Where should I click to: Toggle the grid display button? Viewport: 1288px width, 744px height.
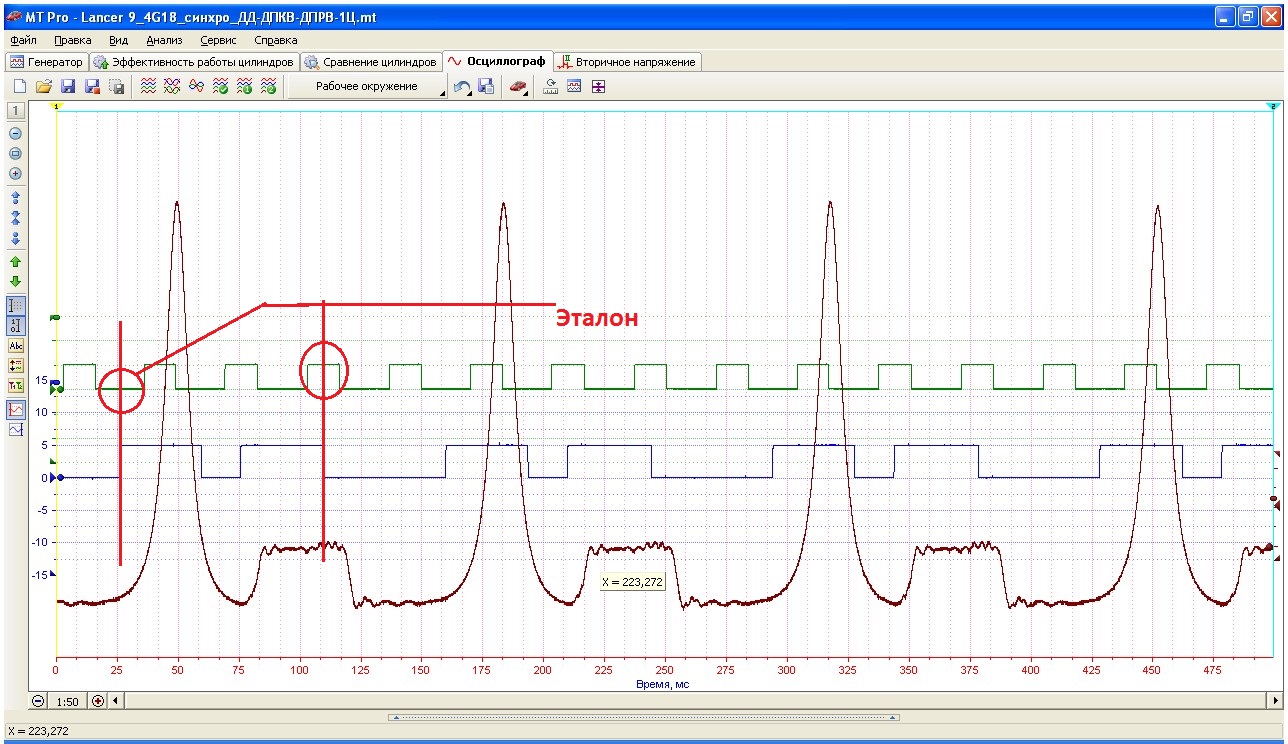click(15, 305)
